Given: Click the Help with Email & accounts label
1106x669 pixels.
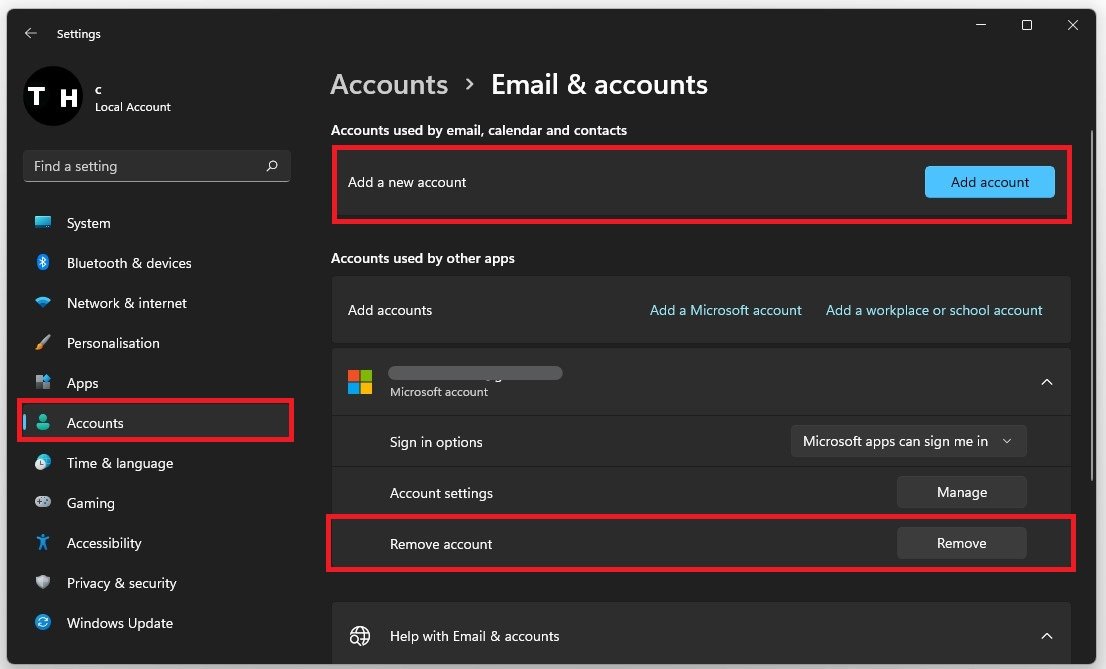Looking at the screenshot, I should click(475, 636).
